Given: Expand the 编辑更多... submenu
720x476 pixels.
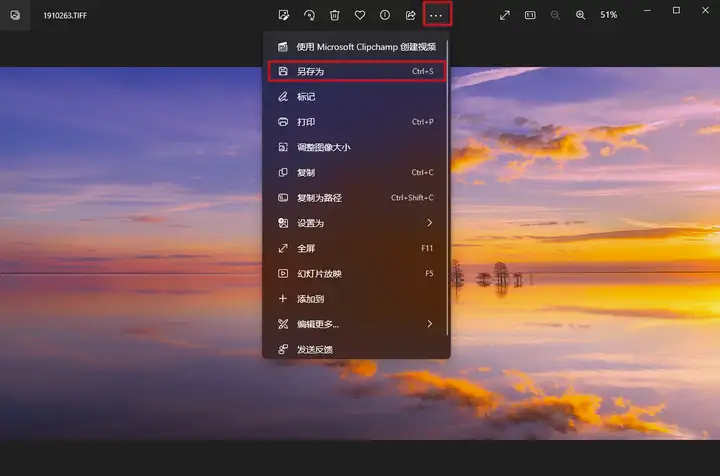Looking at the screenshot, I should point(356,324).
